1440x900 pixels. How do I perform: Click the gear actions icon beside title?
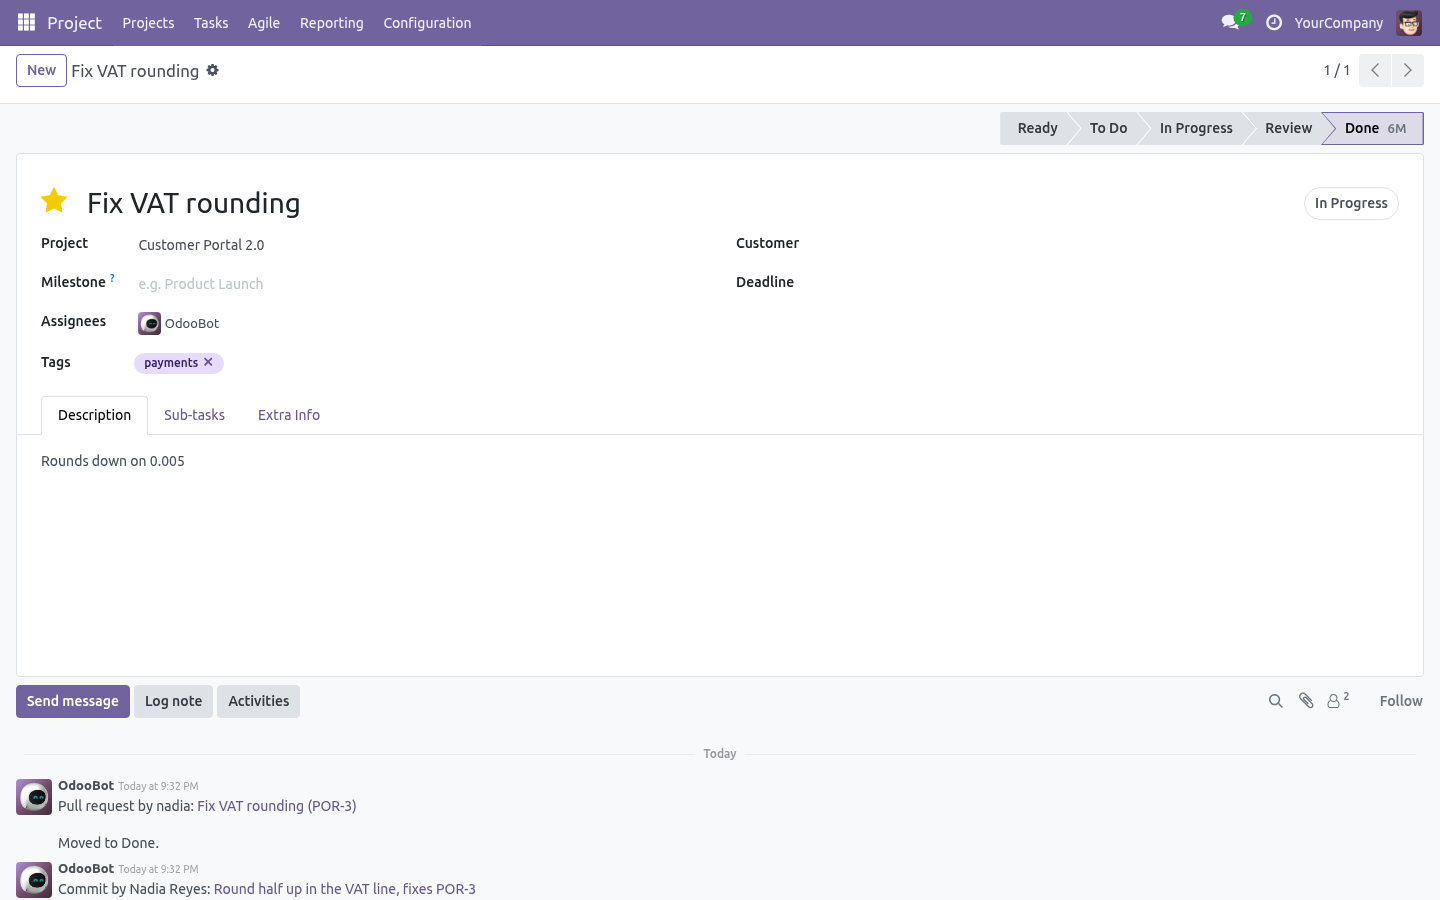(213, 70)
